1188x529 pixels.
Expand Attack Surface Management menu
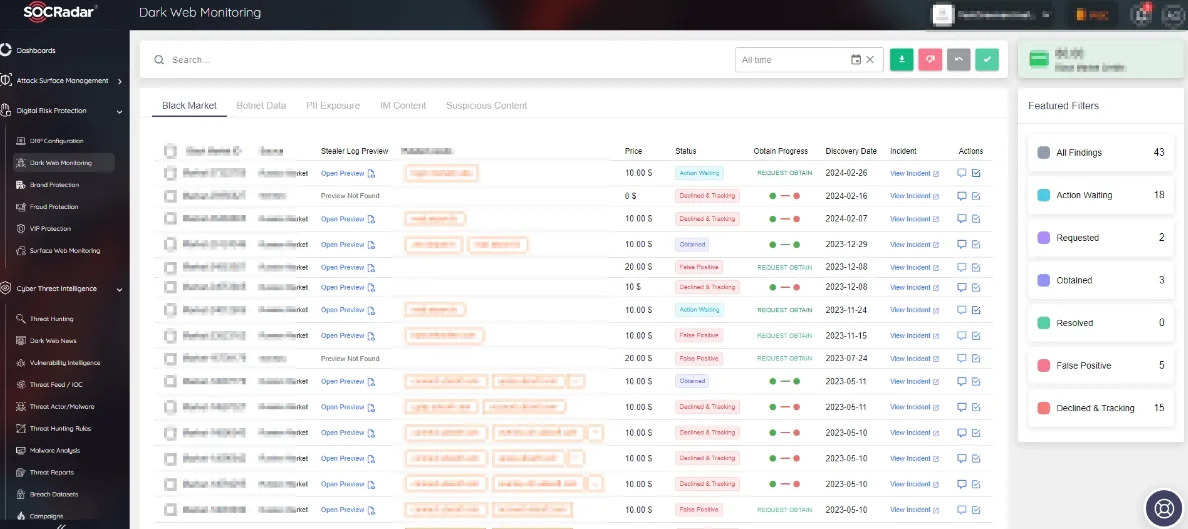pyautogui.click(x=119, y=81)
